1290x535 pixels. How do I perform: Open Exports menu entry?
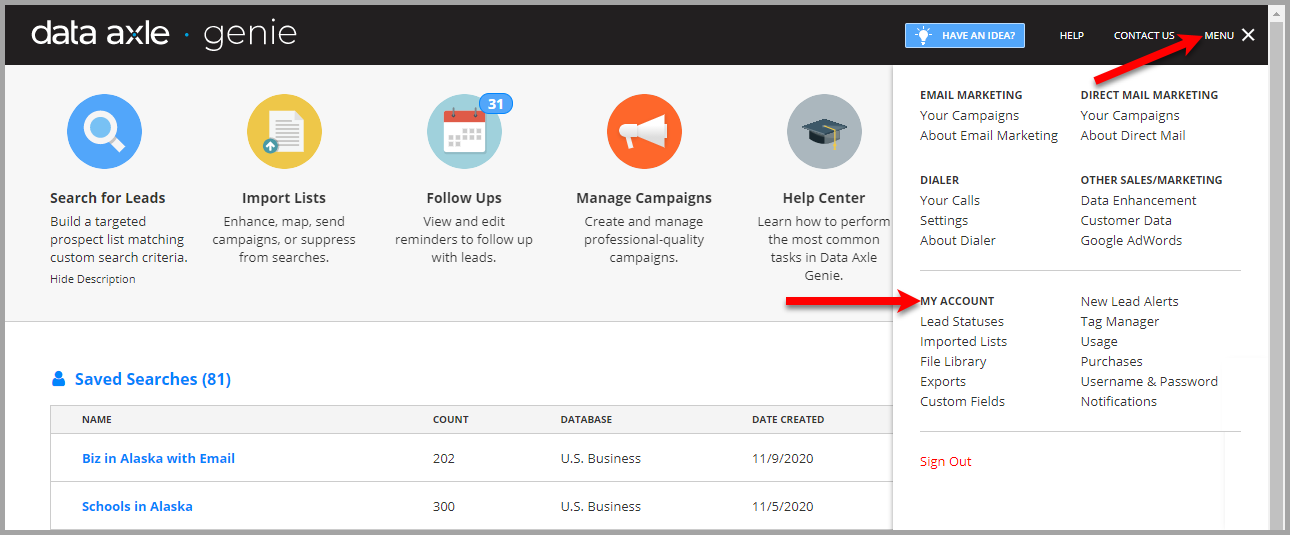coord(943,381)
